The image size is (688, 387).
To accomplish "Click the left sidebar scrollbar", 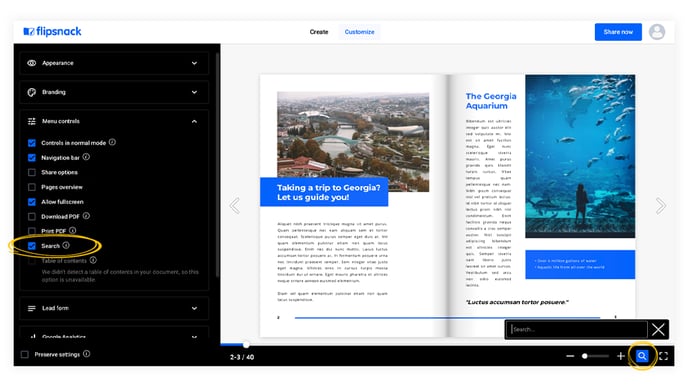I will pyautogui.click(x=217, y=165).
